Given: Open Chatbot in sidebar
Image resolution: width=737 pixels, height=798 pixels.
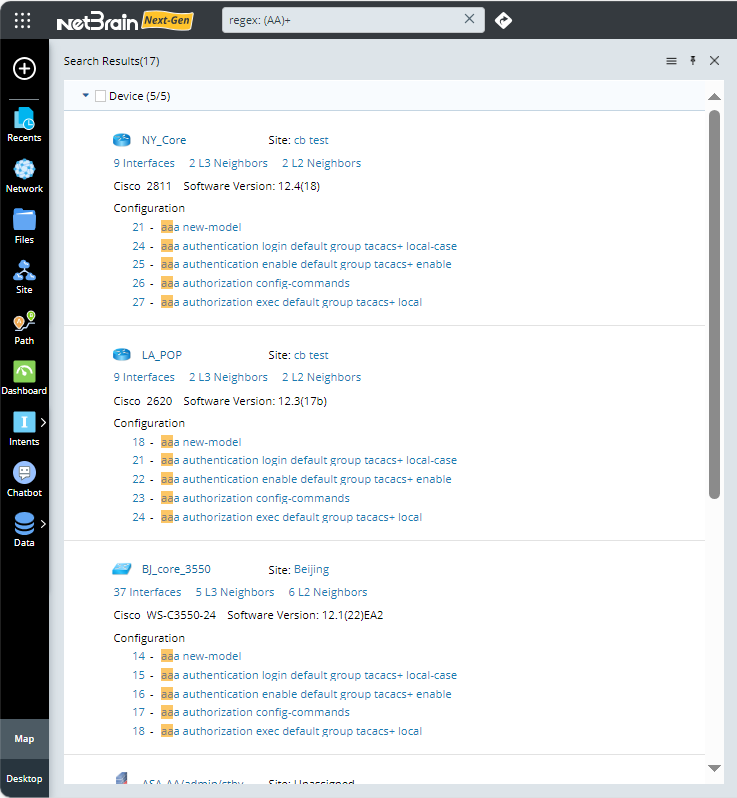Looking at the screenshot, I should click(x=24, y=480).
